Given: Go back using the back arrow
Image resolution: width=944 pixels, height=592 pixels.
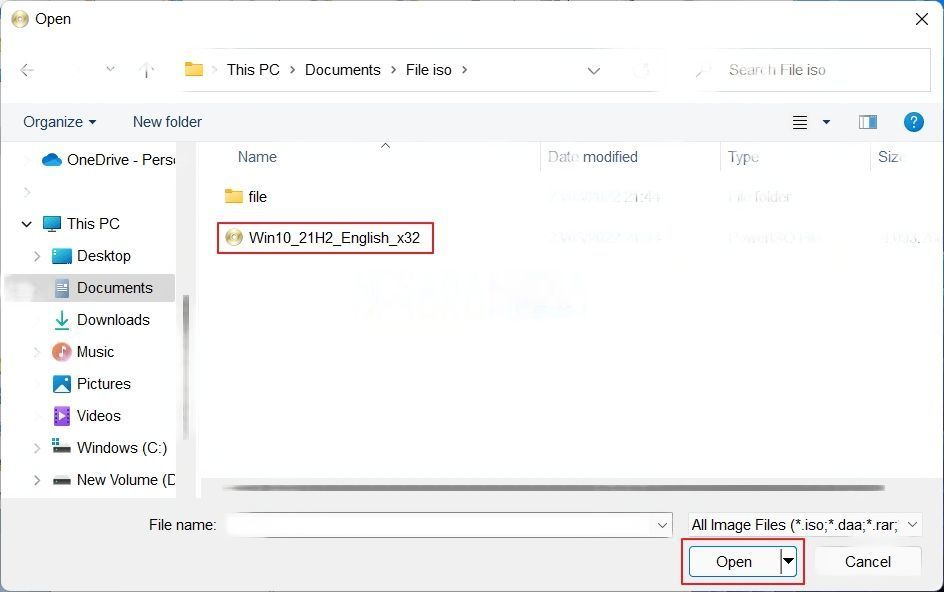Looking at the screenshot, I should click(x=27, y=70).
